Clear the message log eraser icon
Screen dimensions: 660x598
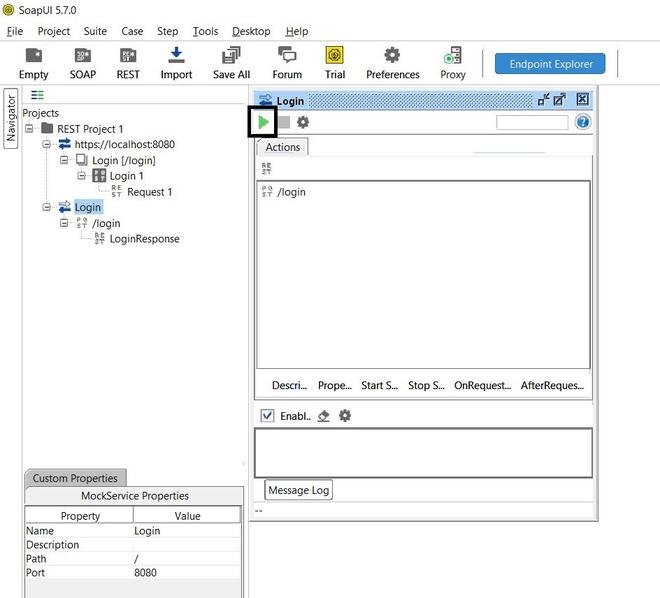[x=323, y=416]
